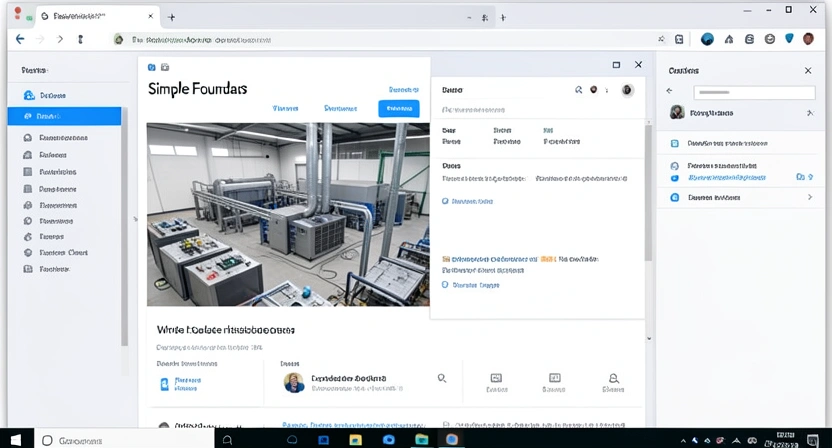Close the active browser tab
Screen dimensions: 832x448
coord(151,16)
